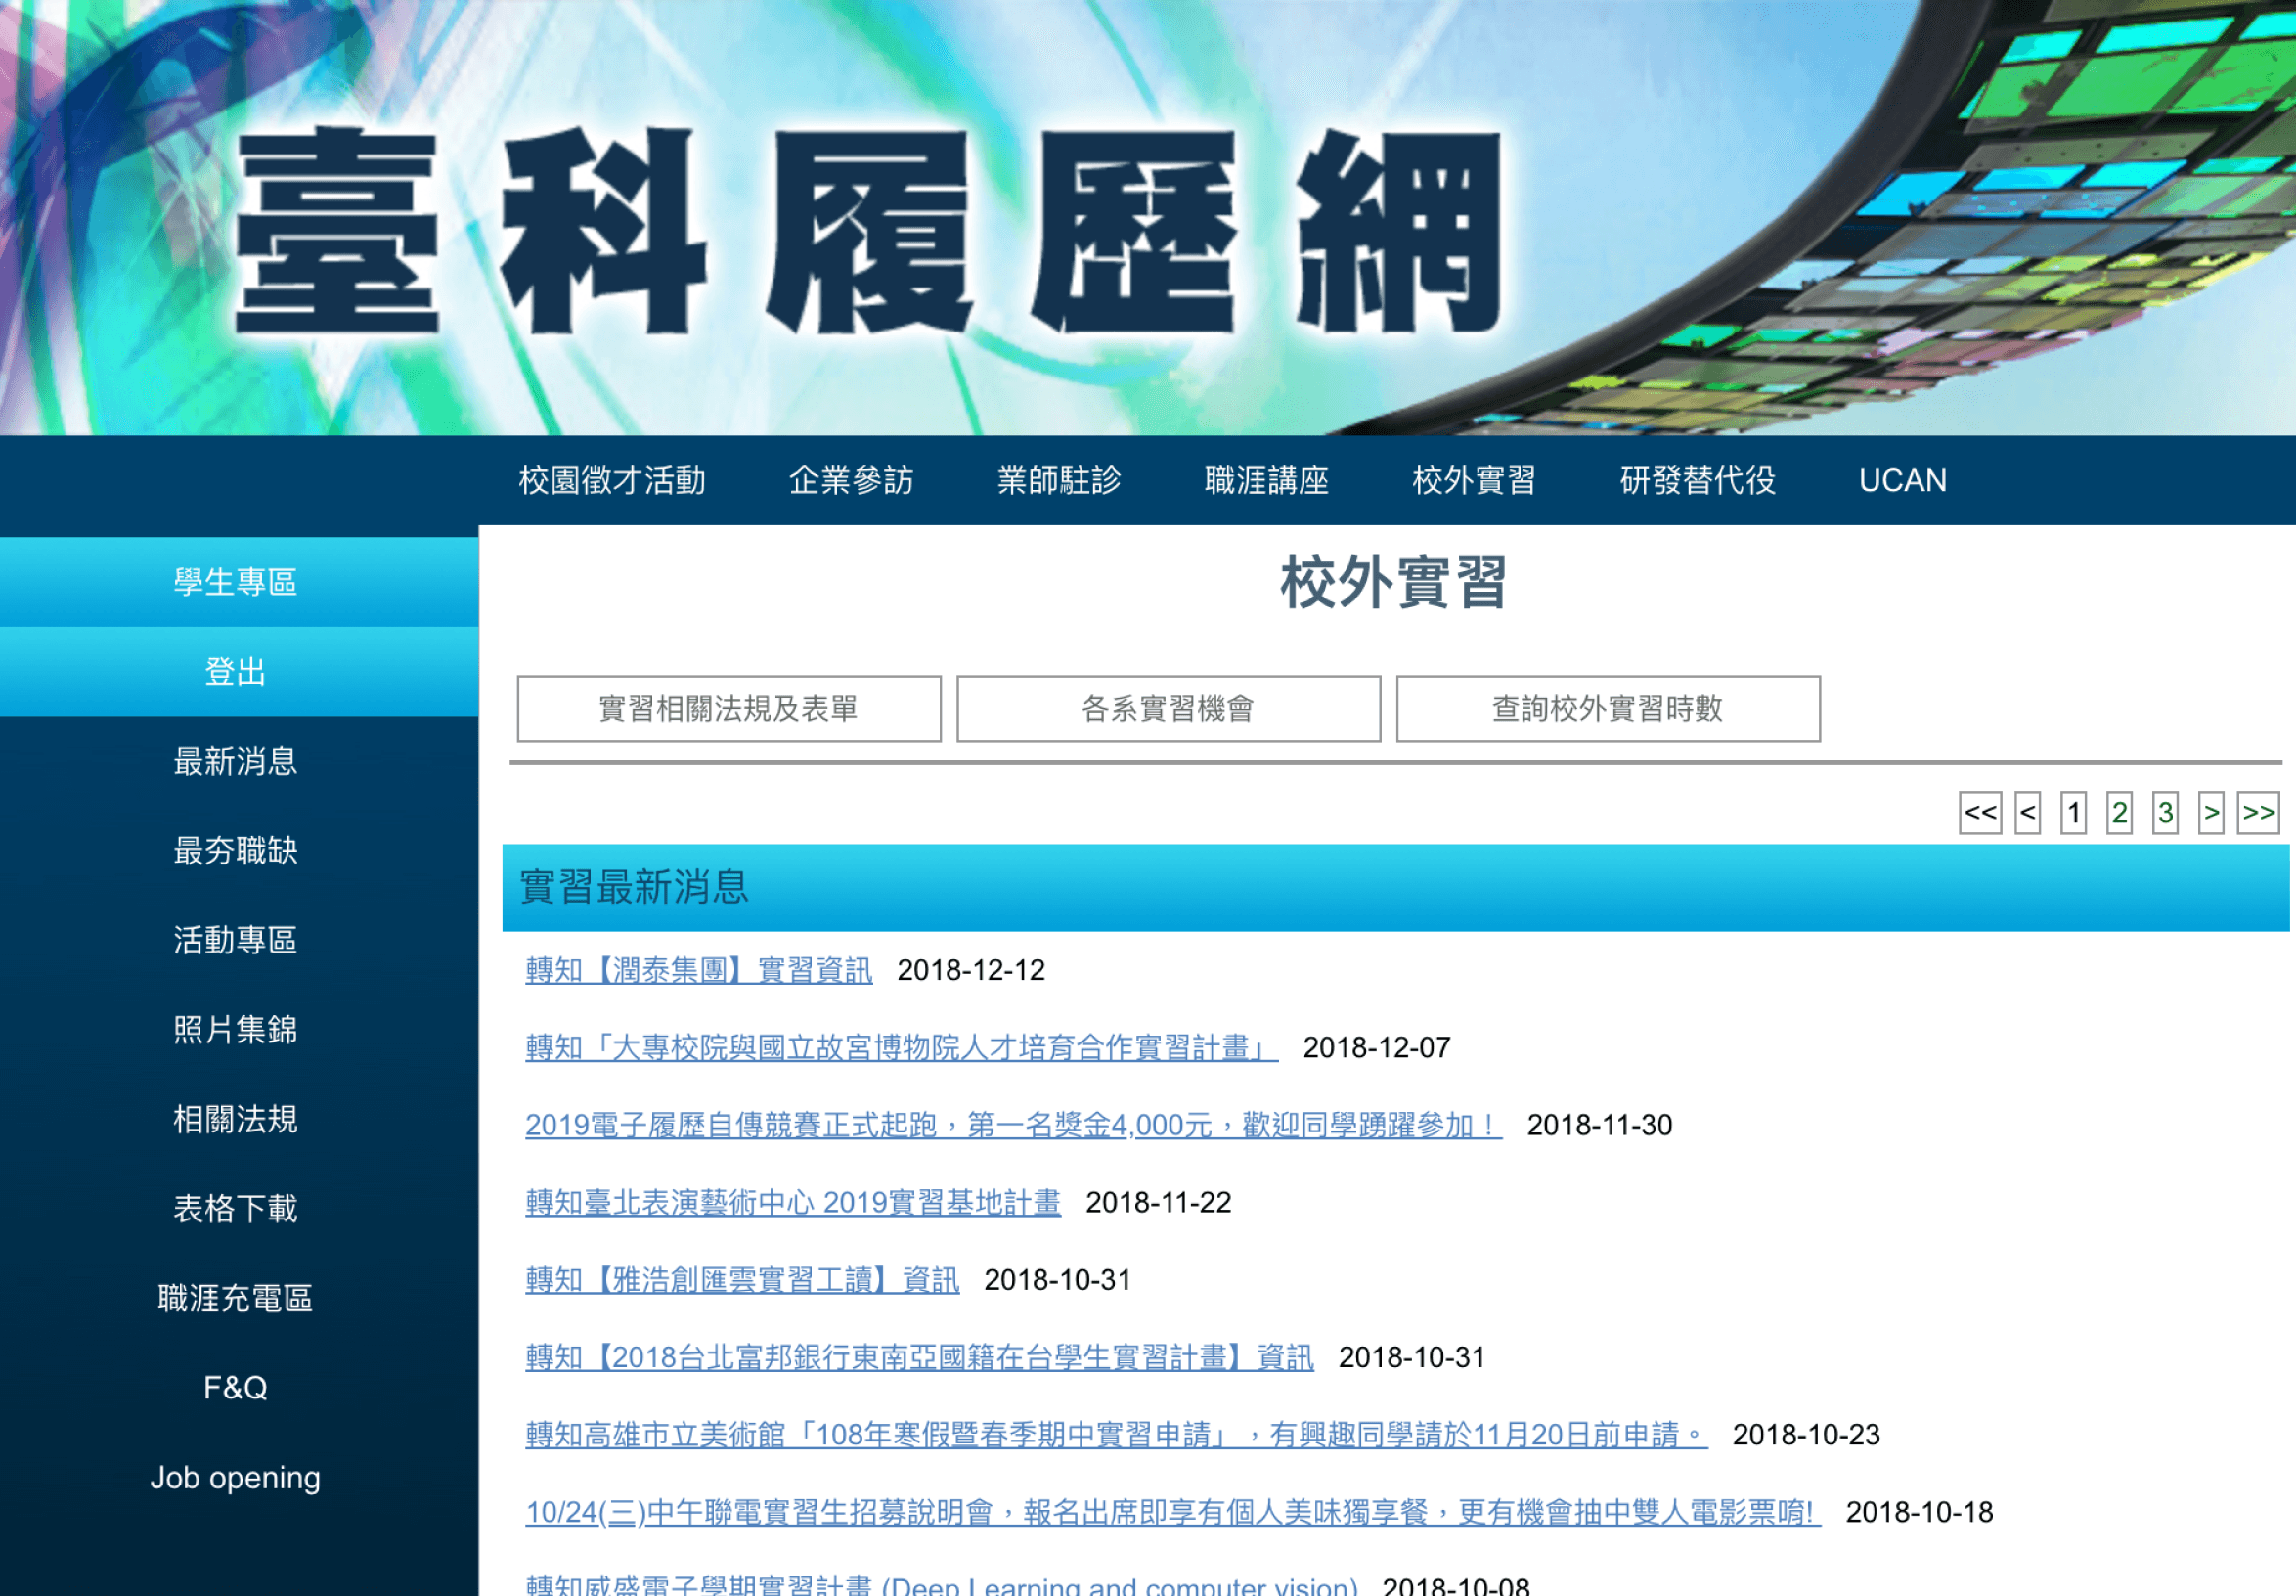2296x1596 pixels.
Task: Click the 實習相關法規及表單 button
Action: 728,709
